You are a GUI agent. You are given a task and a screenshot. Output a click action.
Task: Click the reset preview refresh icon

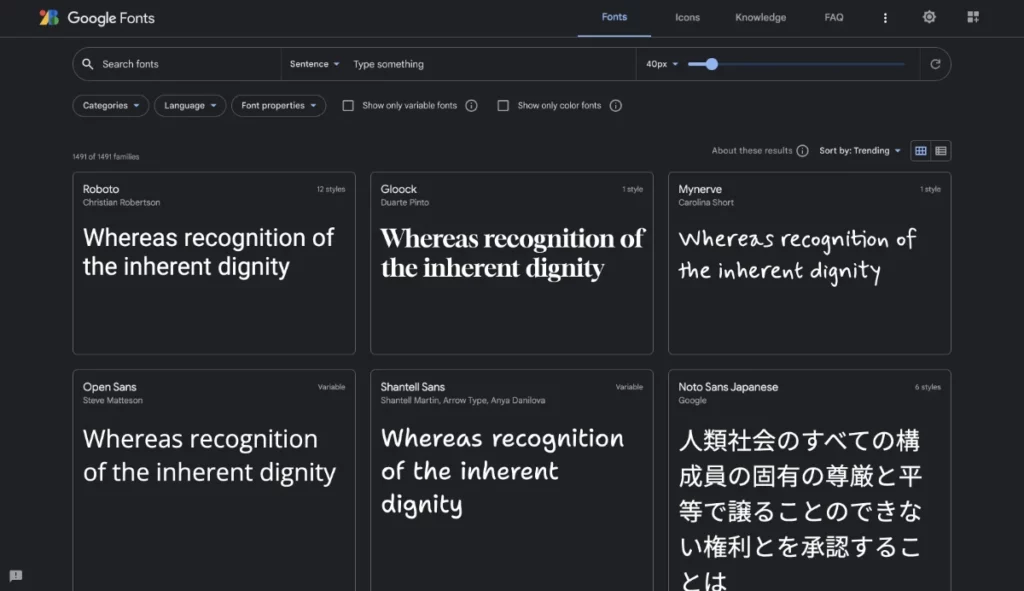[935, 64]
